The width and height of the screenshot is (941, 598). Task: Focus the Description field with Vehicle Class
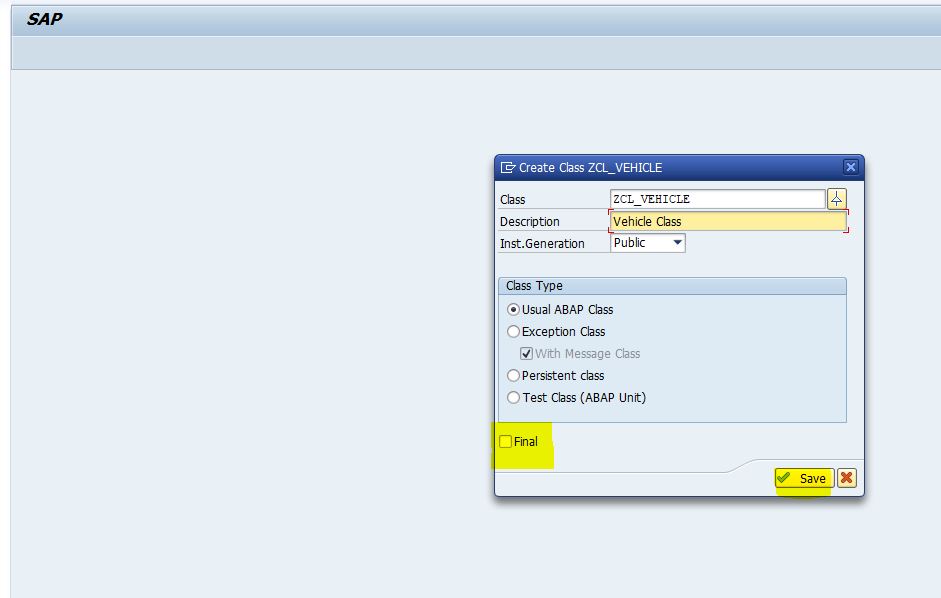point(728,222)
